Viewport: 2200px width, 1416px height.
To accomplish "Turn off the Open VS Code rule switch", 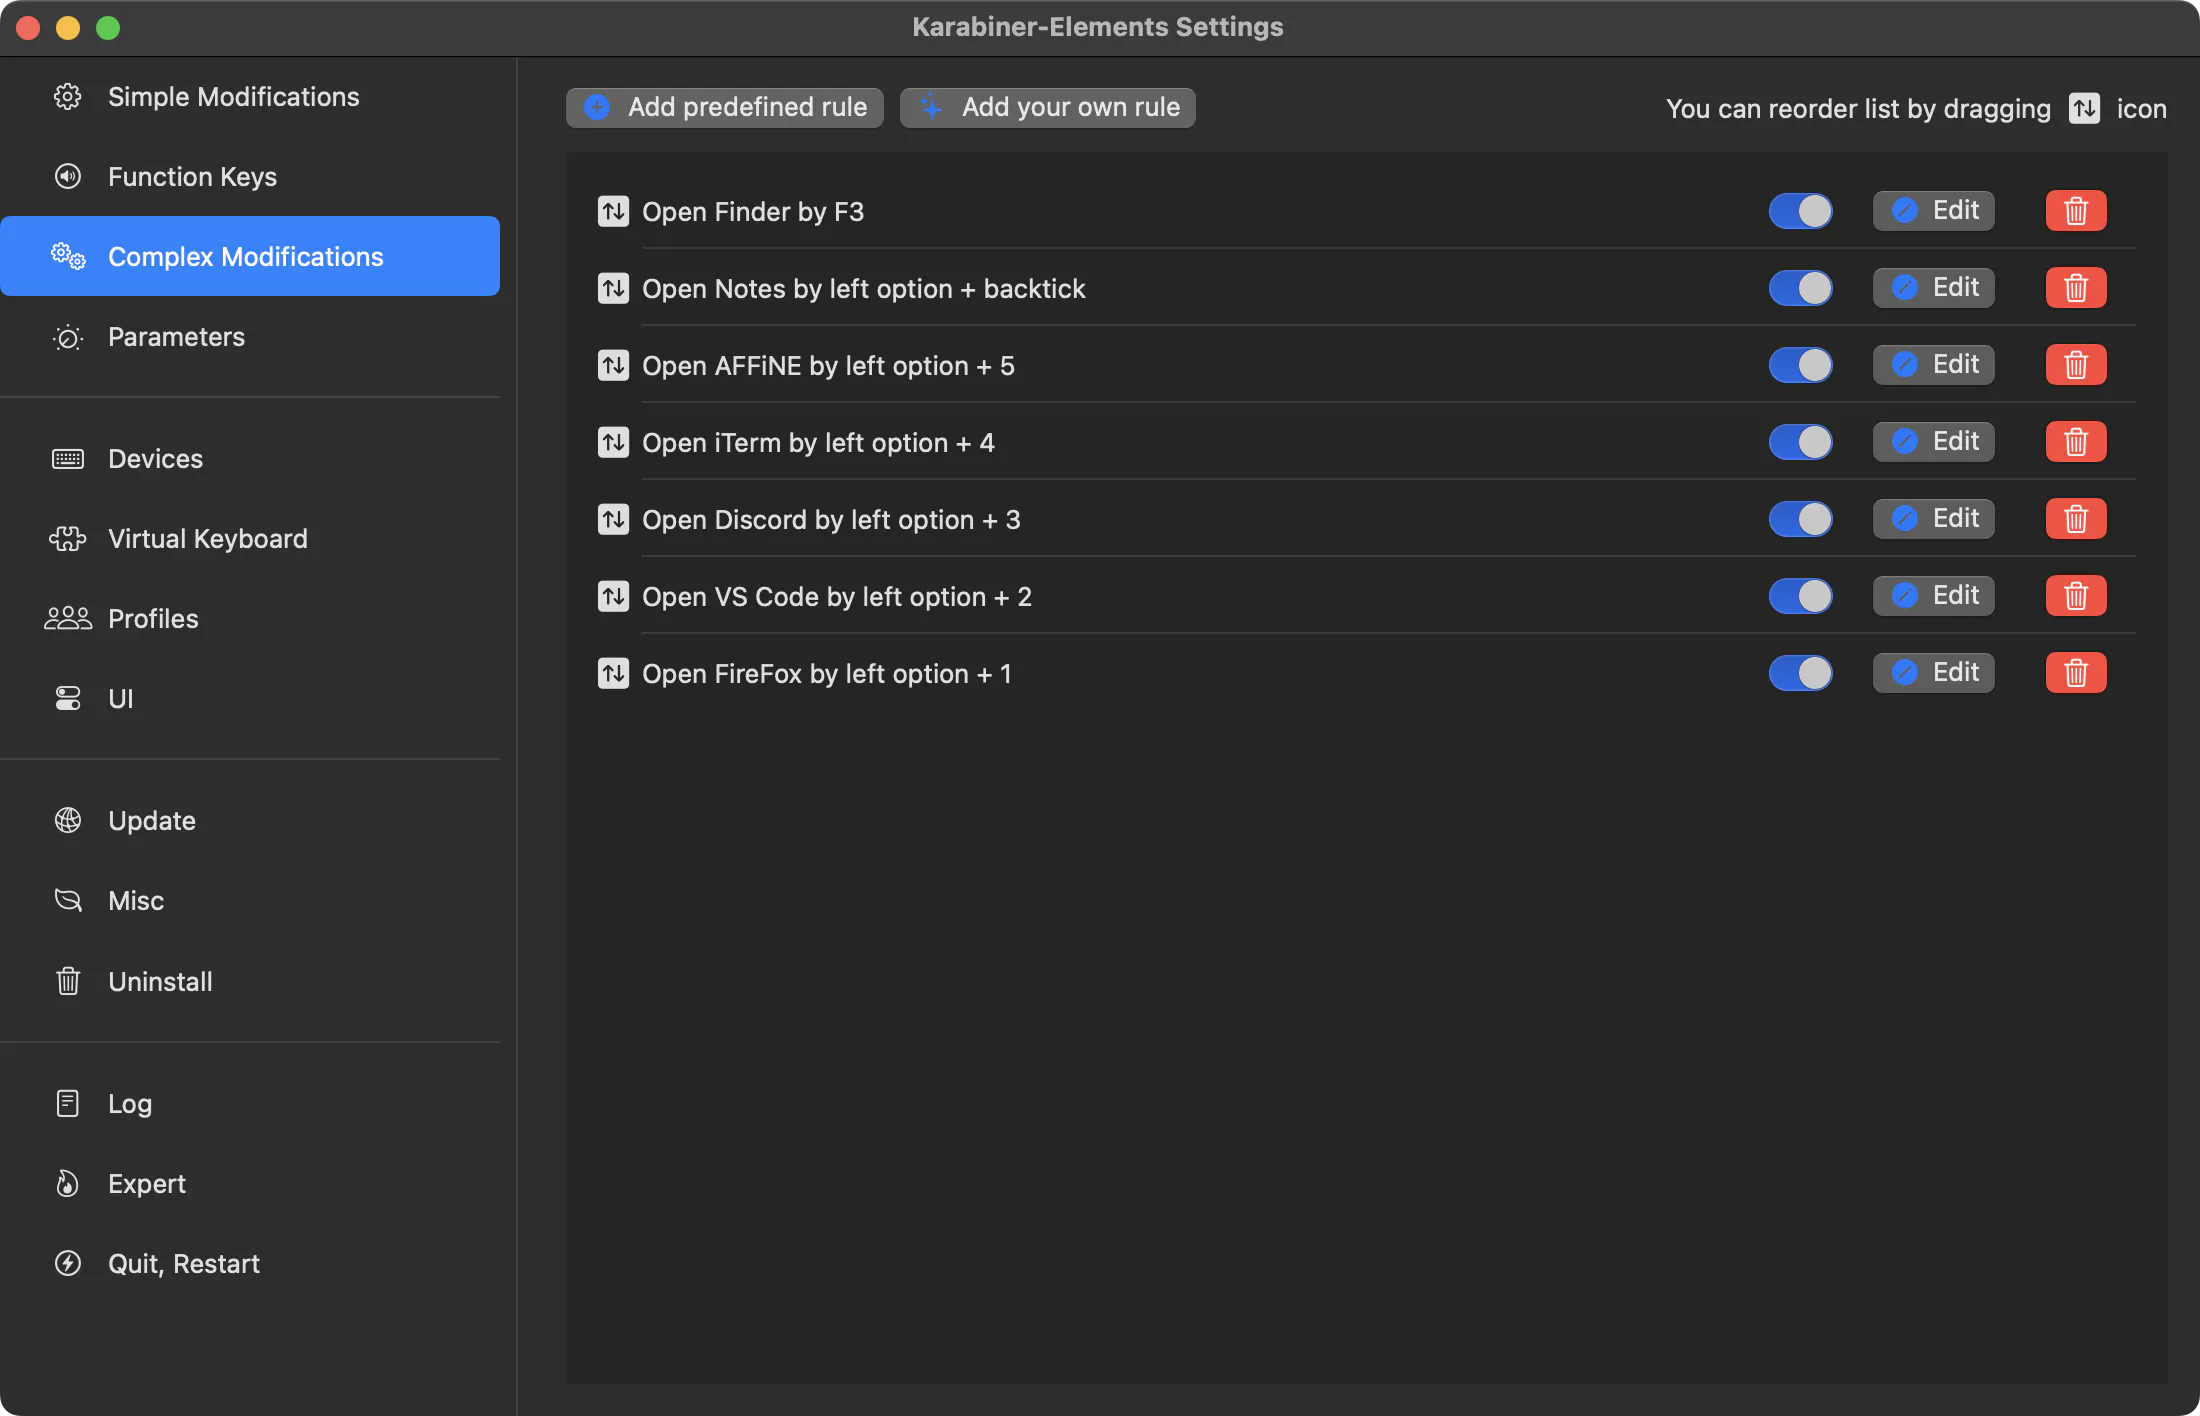I will 1800,596.
